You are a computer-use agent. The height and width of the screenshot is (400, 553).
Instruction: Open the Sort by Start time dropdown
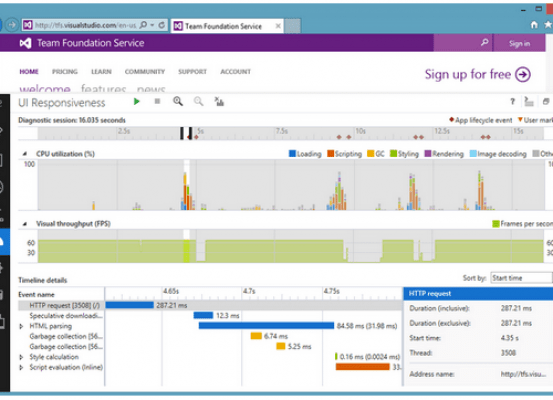pos(522,278)
